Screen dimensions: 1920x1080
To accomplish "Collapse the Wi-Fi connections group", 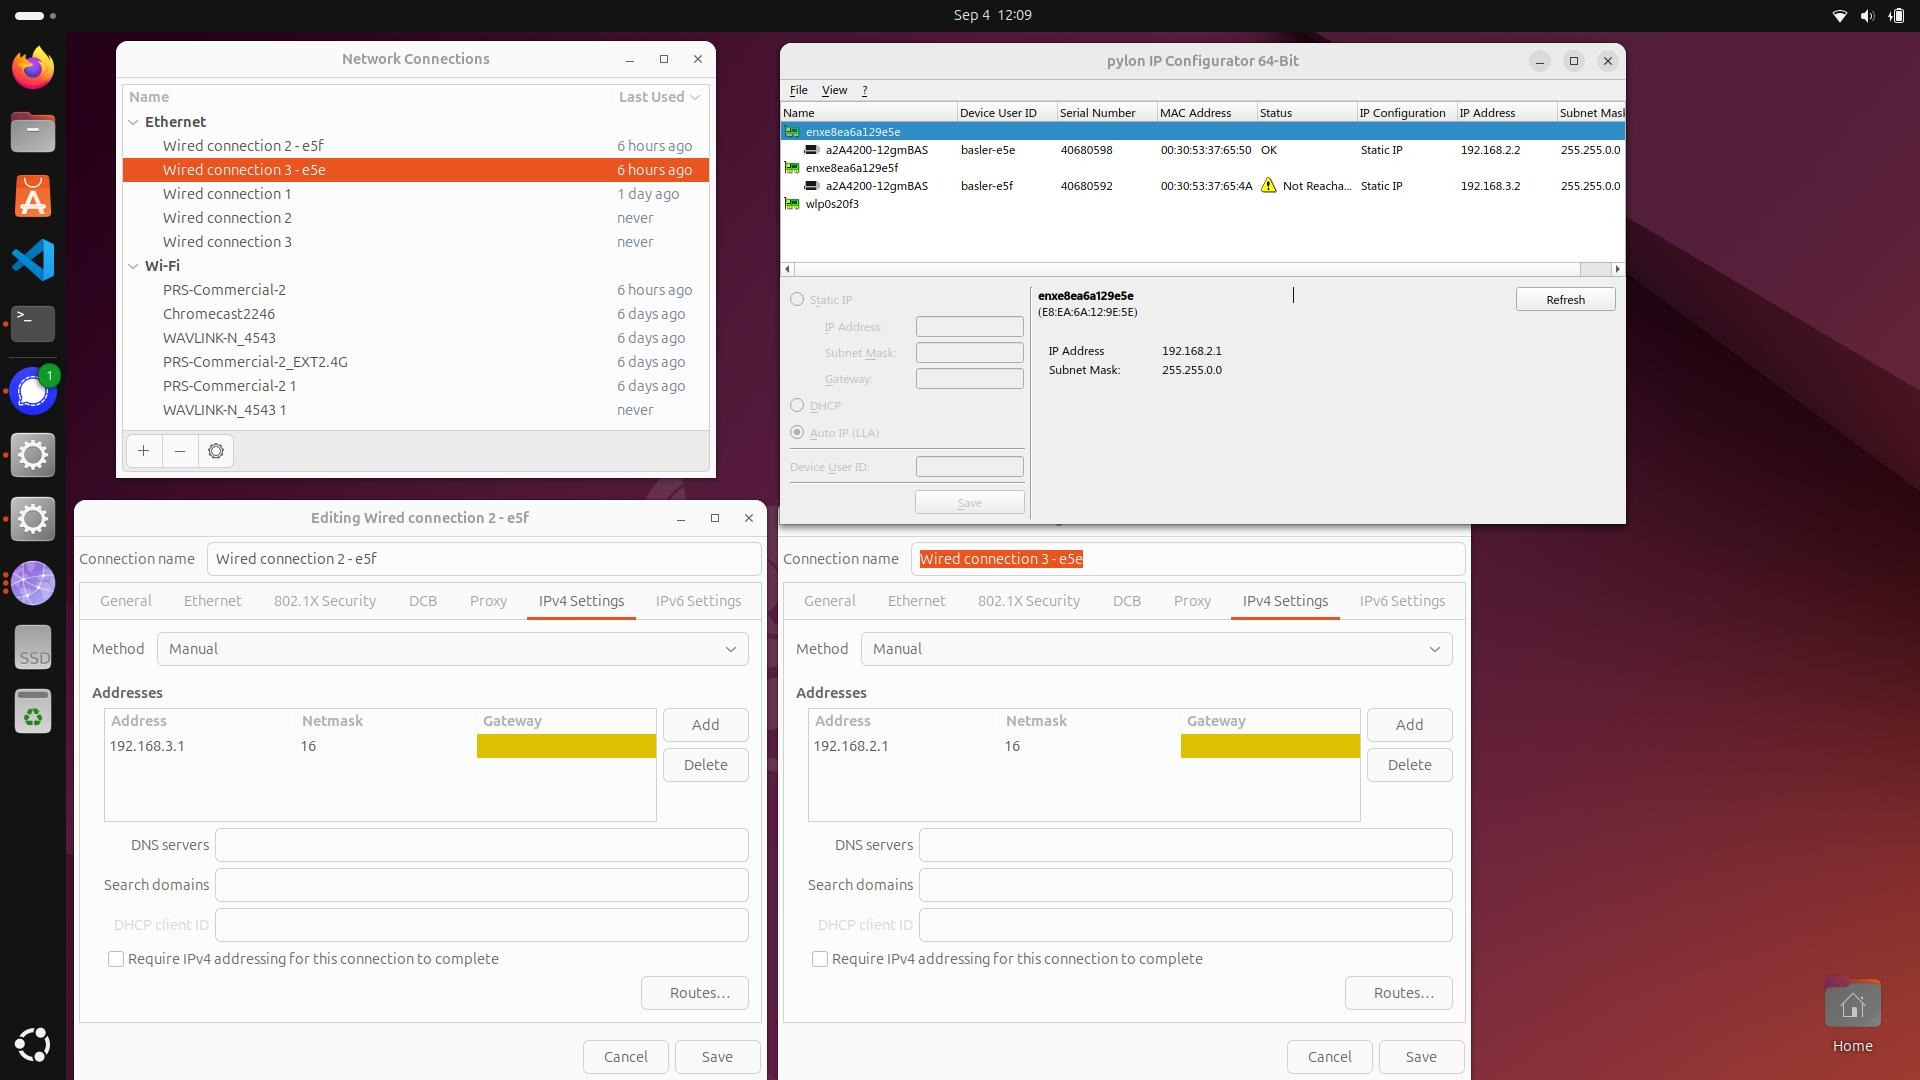I will tap(133, 266).
